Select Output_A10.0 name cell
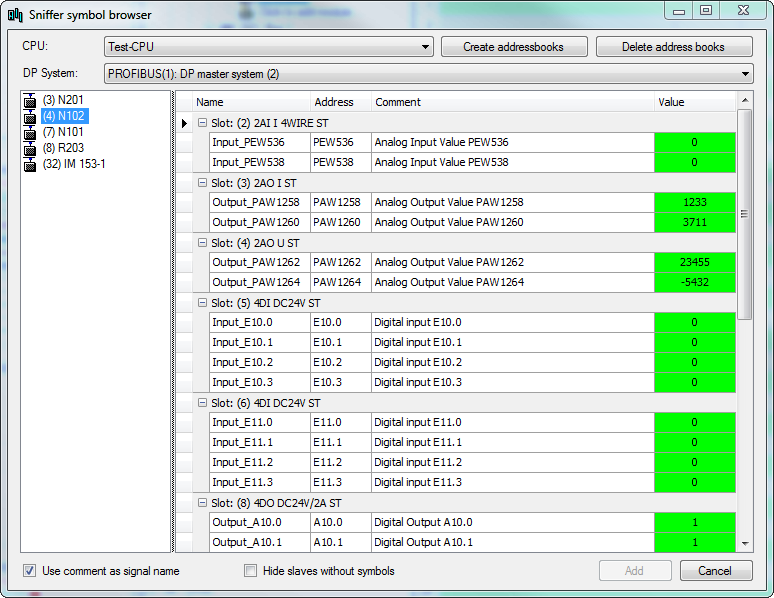This screenshot has height=598, width=774. coord(260,522)
